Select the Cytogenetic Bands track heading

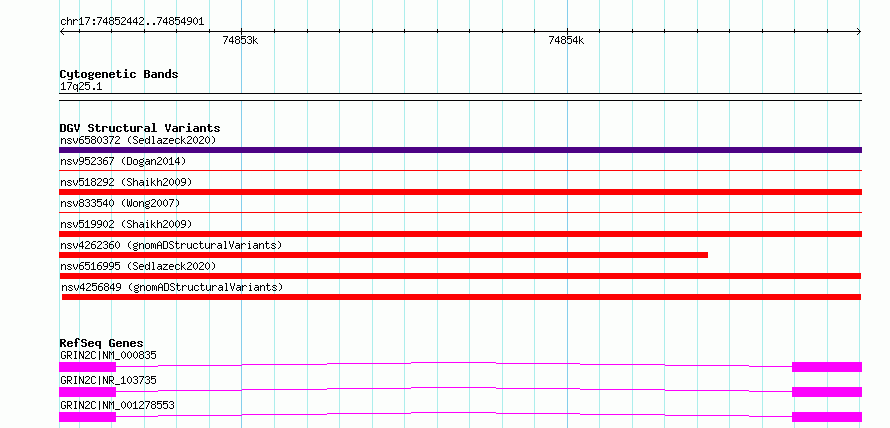point(119,74)
